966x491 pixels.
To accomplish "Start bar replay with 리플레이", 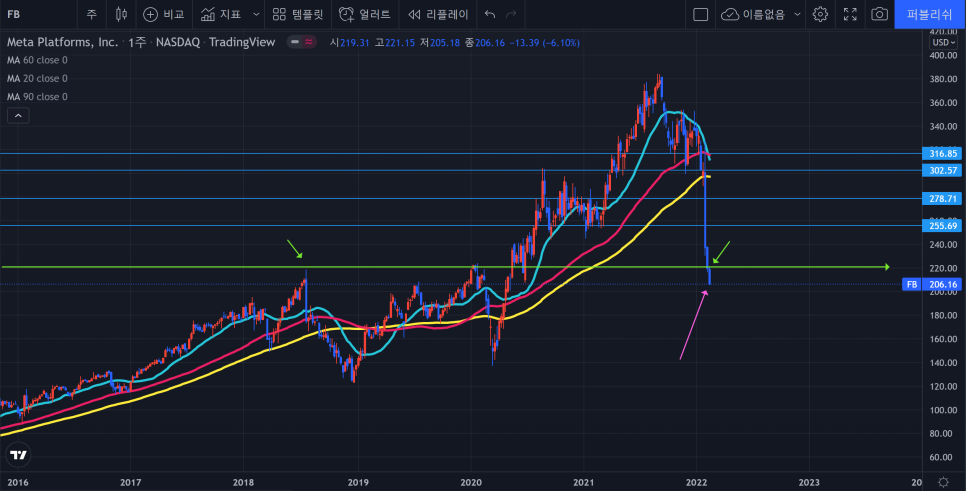I will pyautogui.click(x=438, y=14).
